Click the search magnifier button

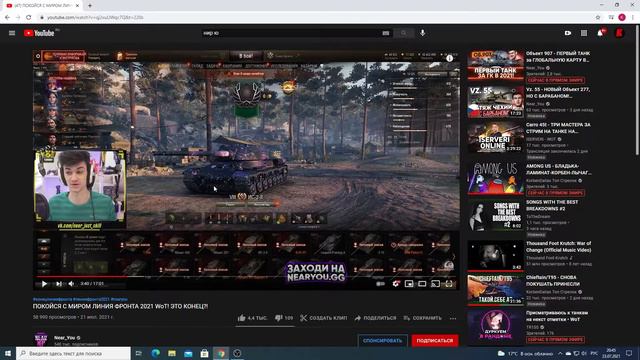point(404,33)
